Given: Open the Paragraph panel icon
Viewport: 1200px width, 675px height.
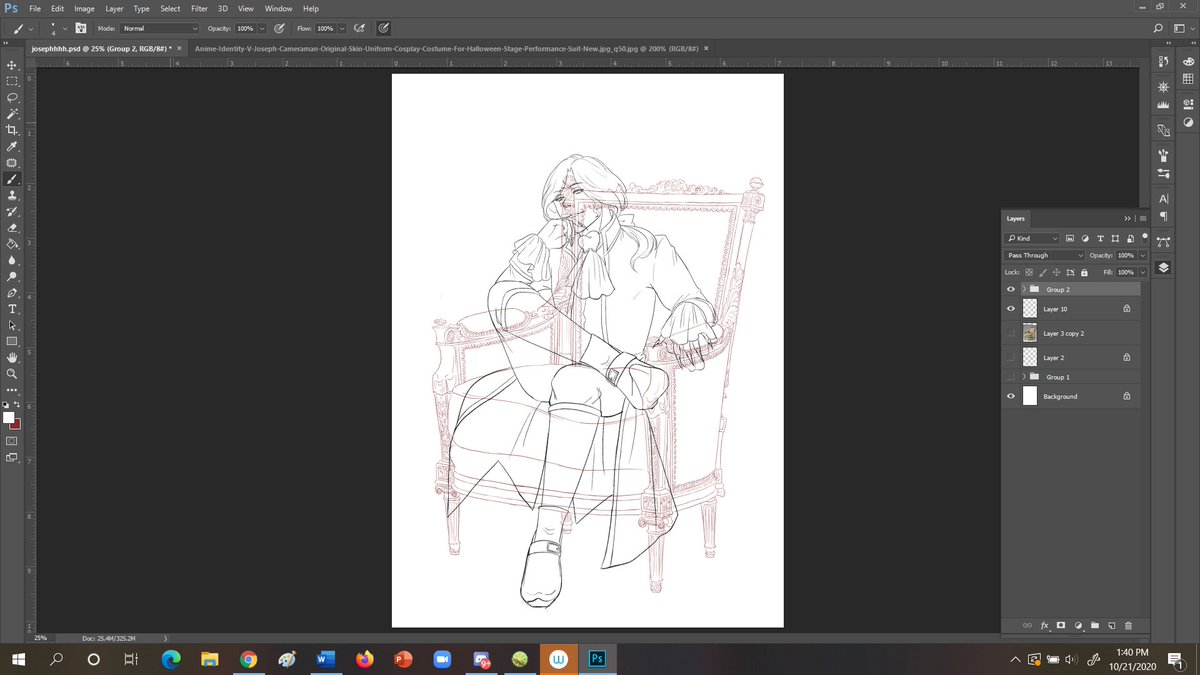Looking at the screenshot, I should tap(1163, 217).
